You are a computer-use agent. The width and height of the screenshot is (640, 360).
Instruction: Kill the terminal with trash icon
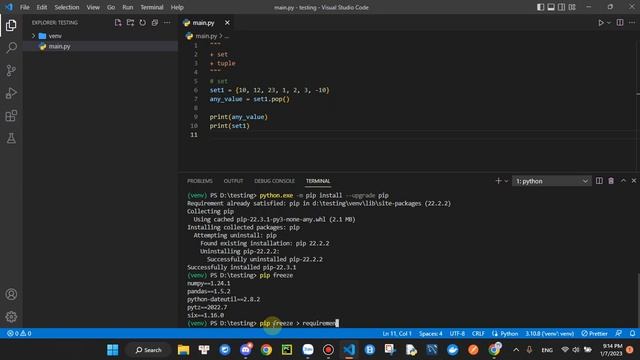(611, 181)
